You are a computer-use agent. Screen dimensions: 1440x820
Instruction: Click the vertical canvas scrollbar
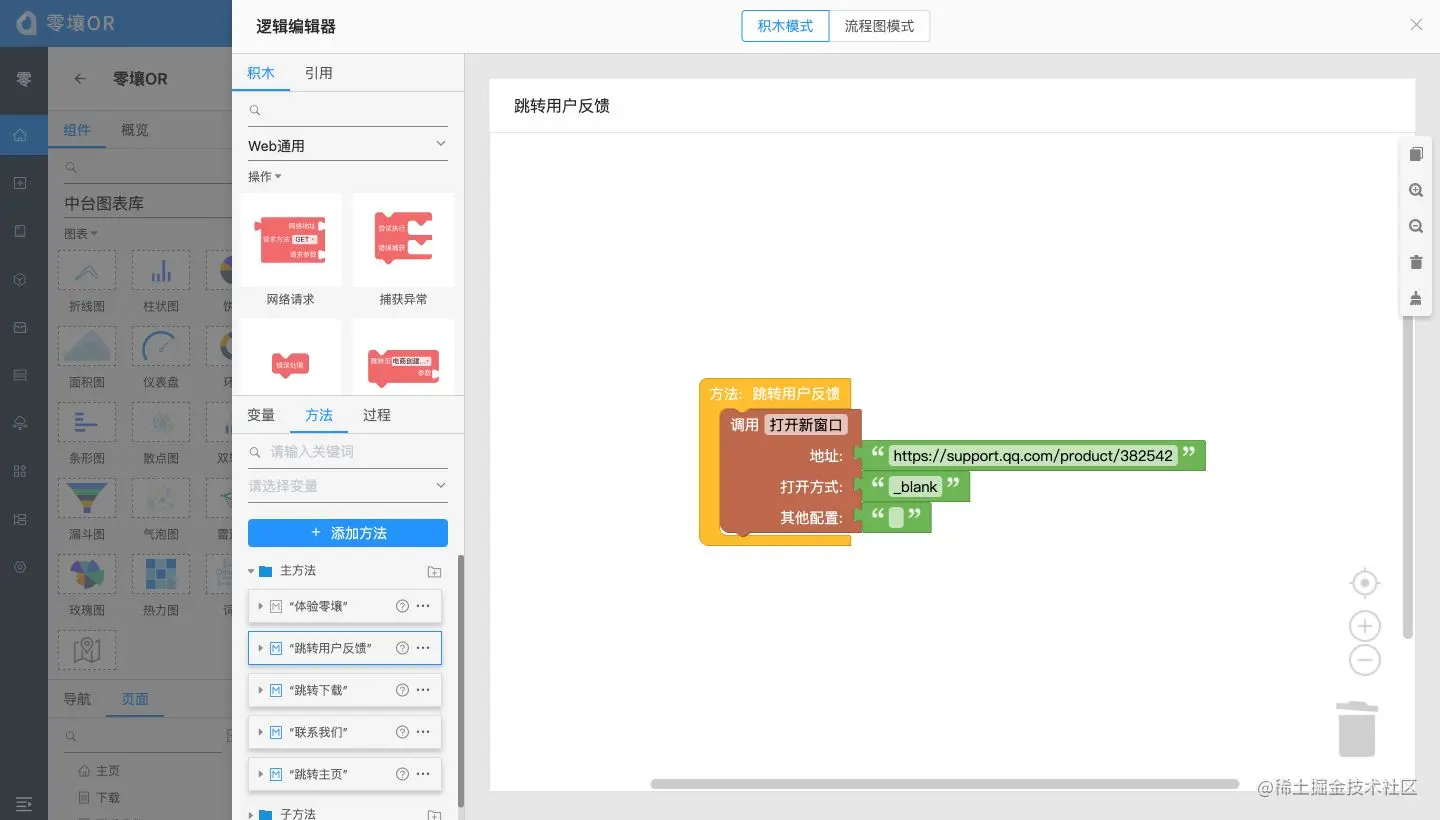(x=1408, y=475)
